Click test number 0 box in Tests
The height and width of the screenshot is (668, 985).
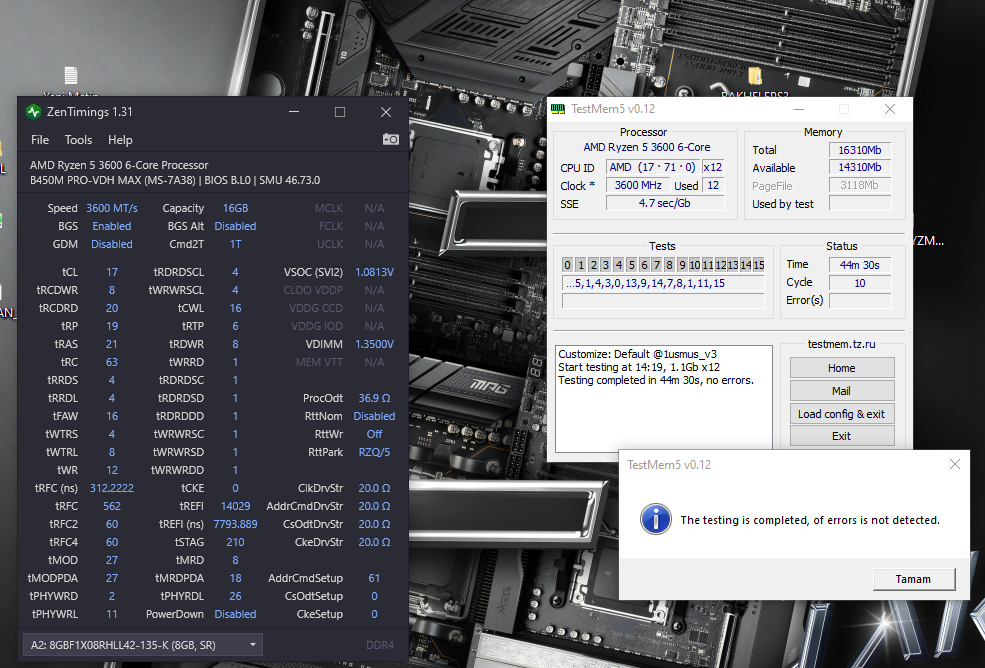point(567,265)
